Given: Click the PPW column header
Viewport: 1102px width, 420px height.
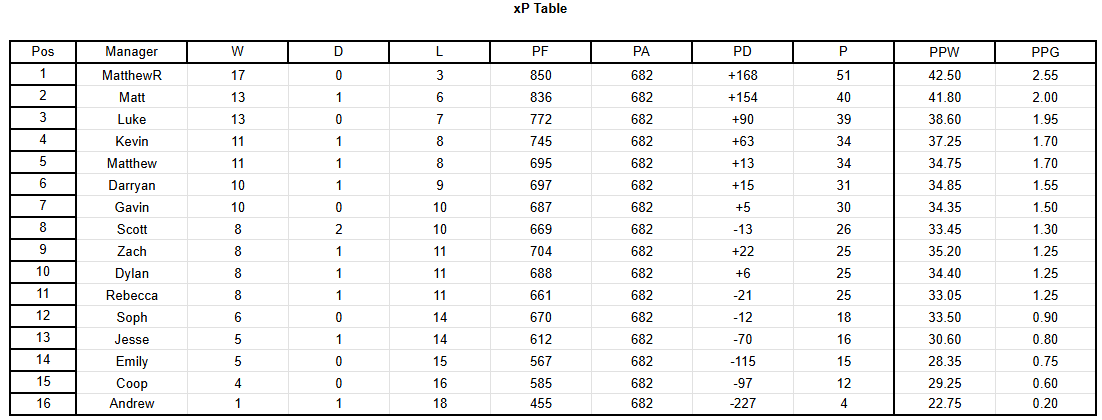Looking at the screenshot, I should click(x=944, y=51).
